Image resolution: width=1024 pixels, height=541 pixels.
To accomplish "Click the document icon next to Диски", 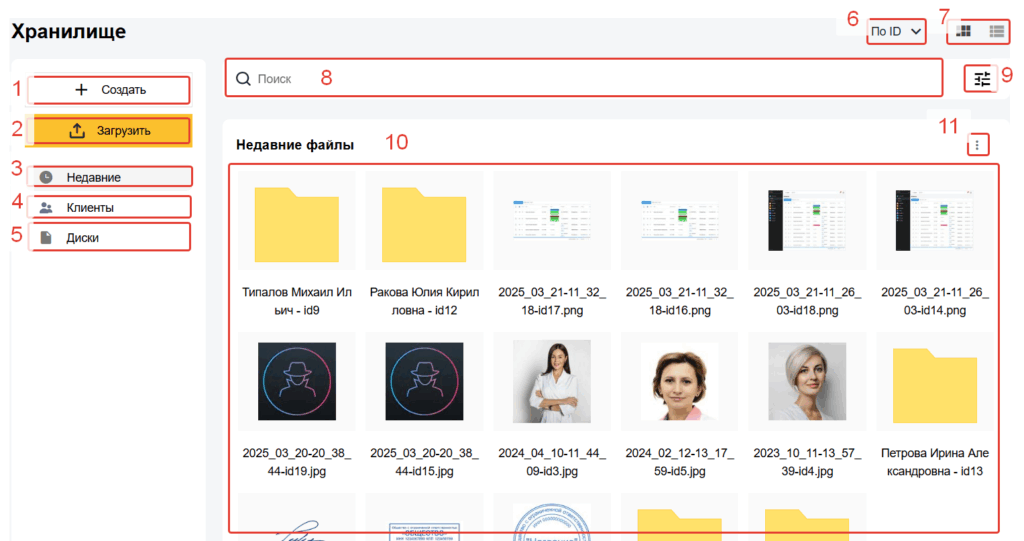I will 46,237.
